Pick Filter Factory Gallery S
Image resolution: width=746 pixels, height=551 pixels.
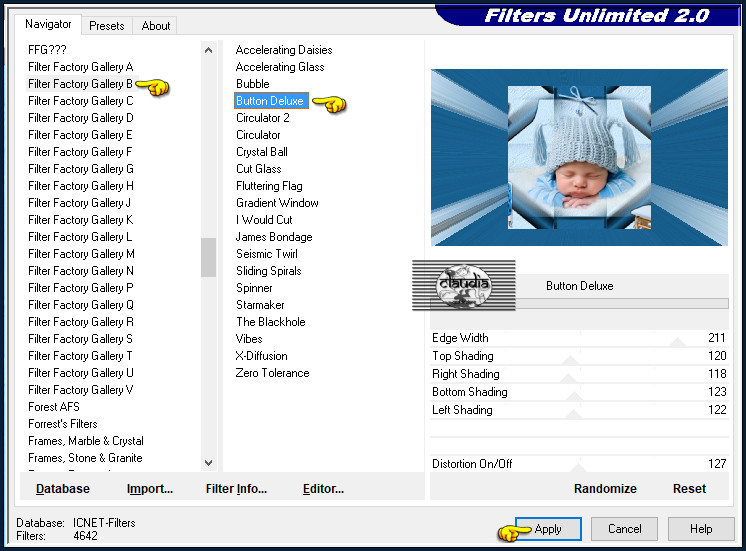[x=80, y=339]
